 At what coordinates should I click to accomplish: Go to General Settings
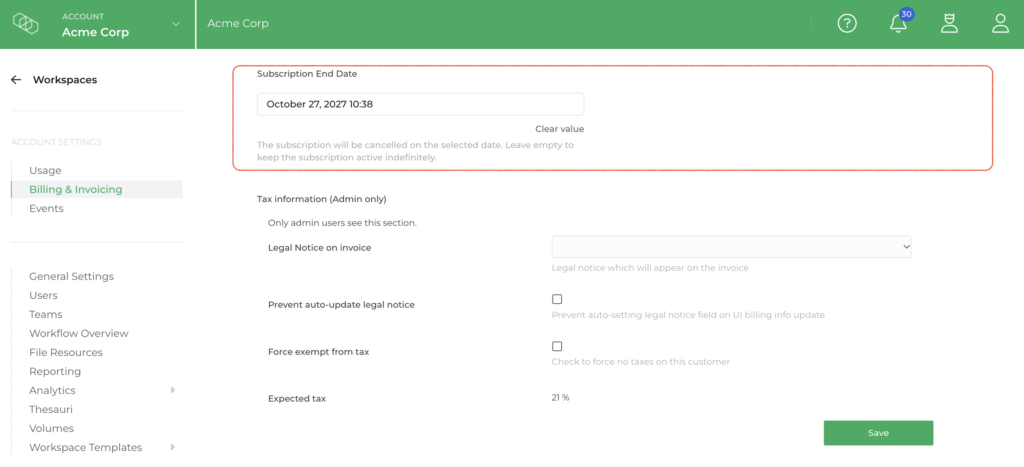[x=71, y=276]
